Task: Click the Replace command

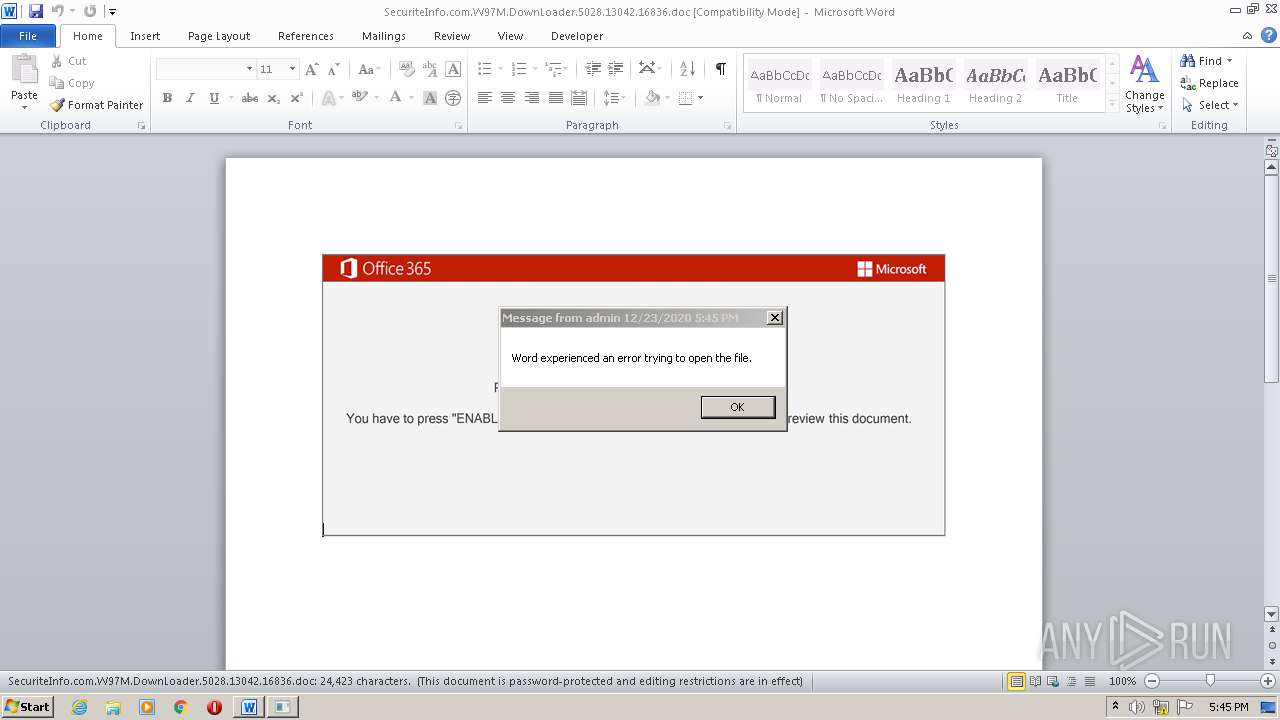Action: pos(1209,83)
